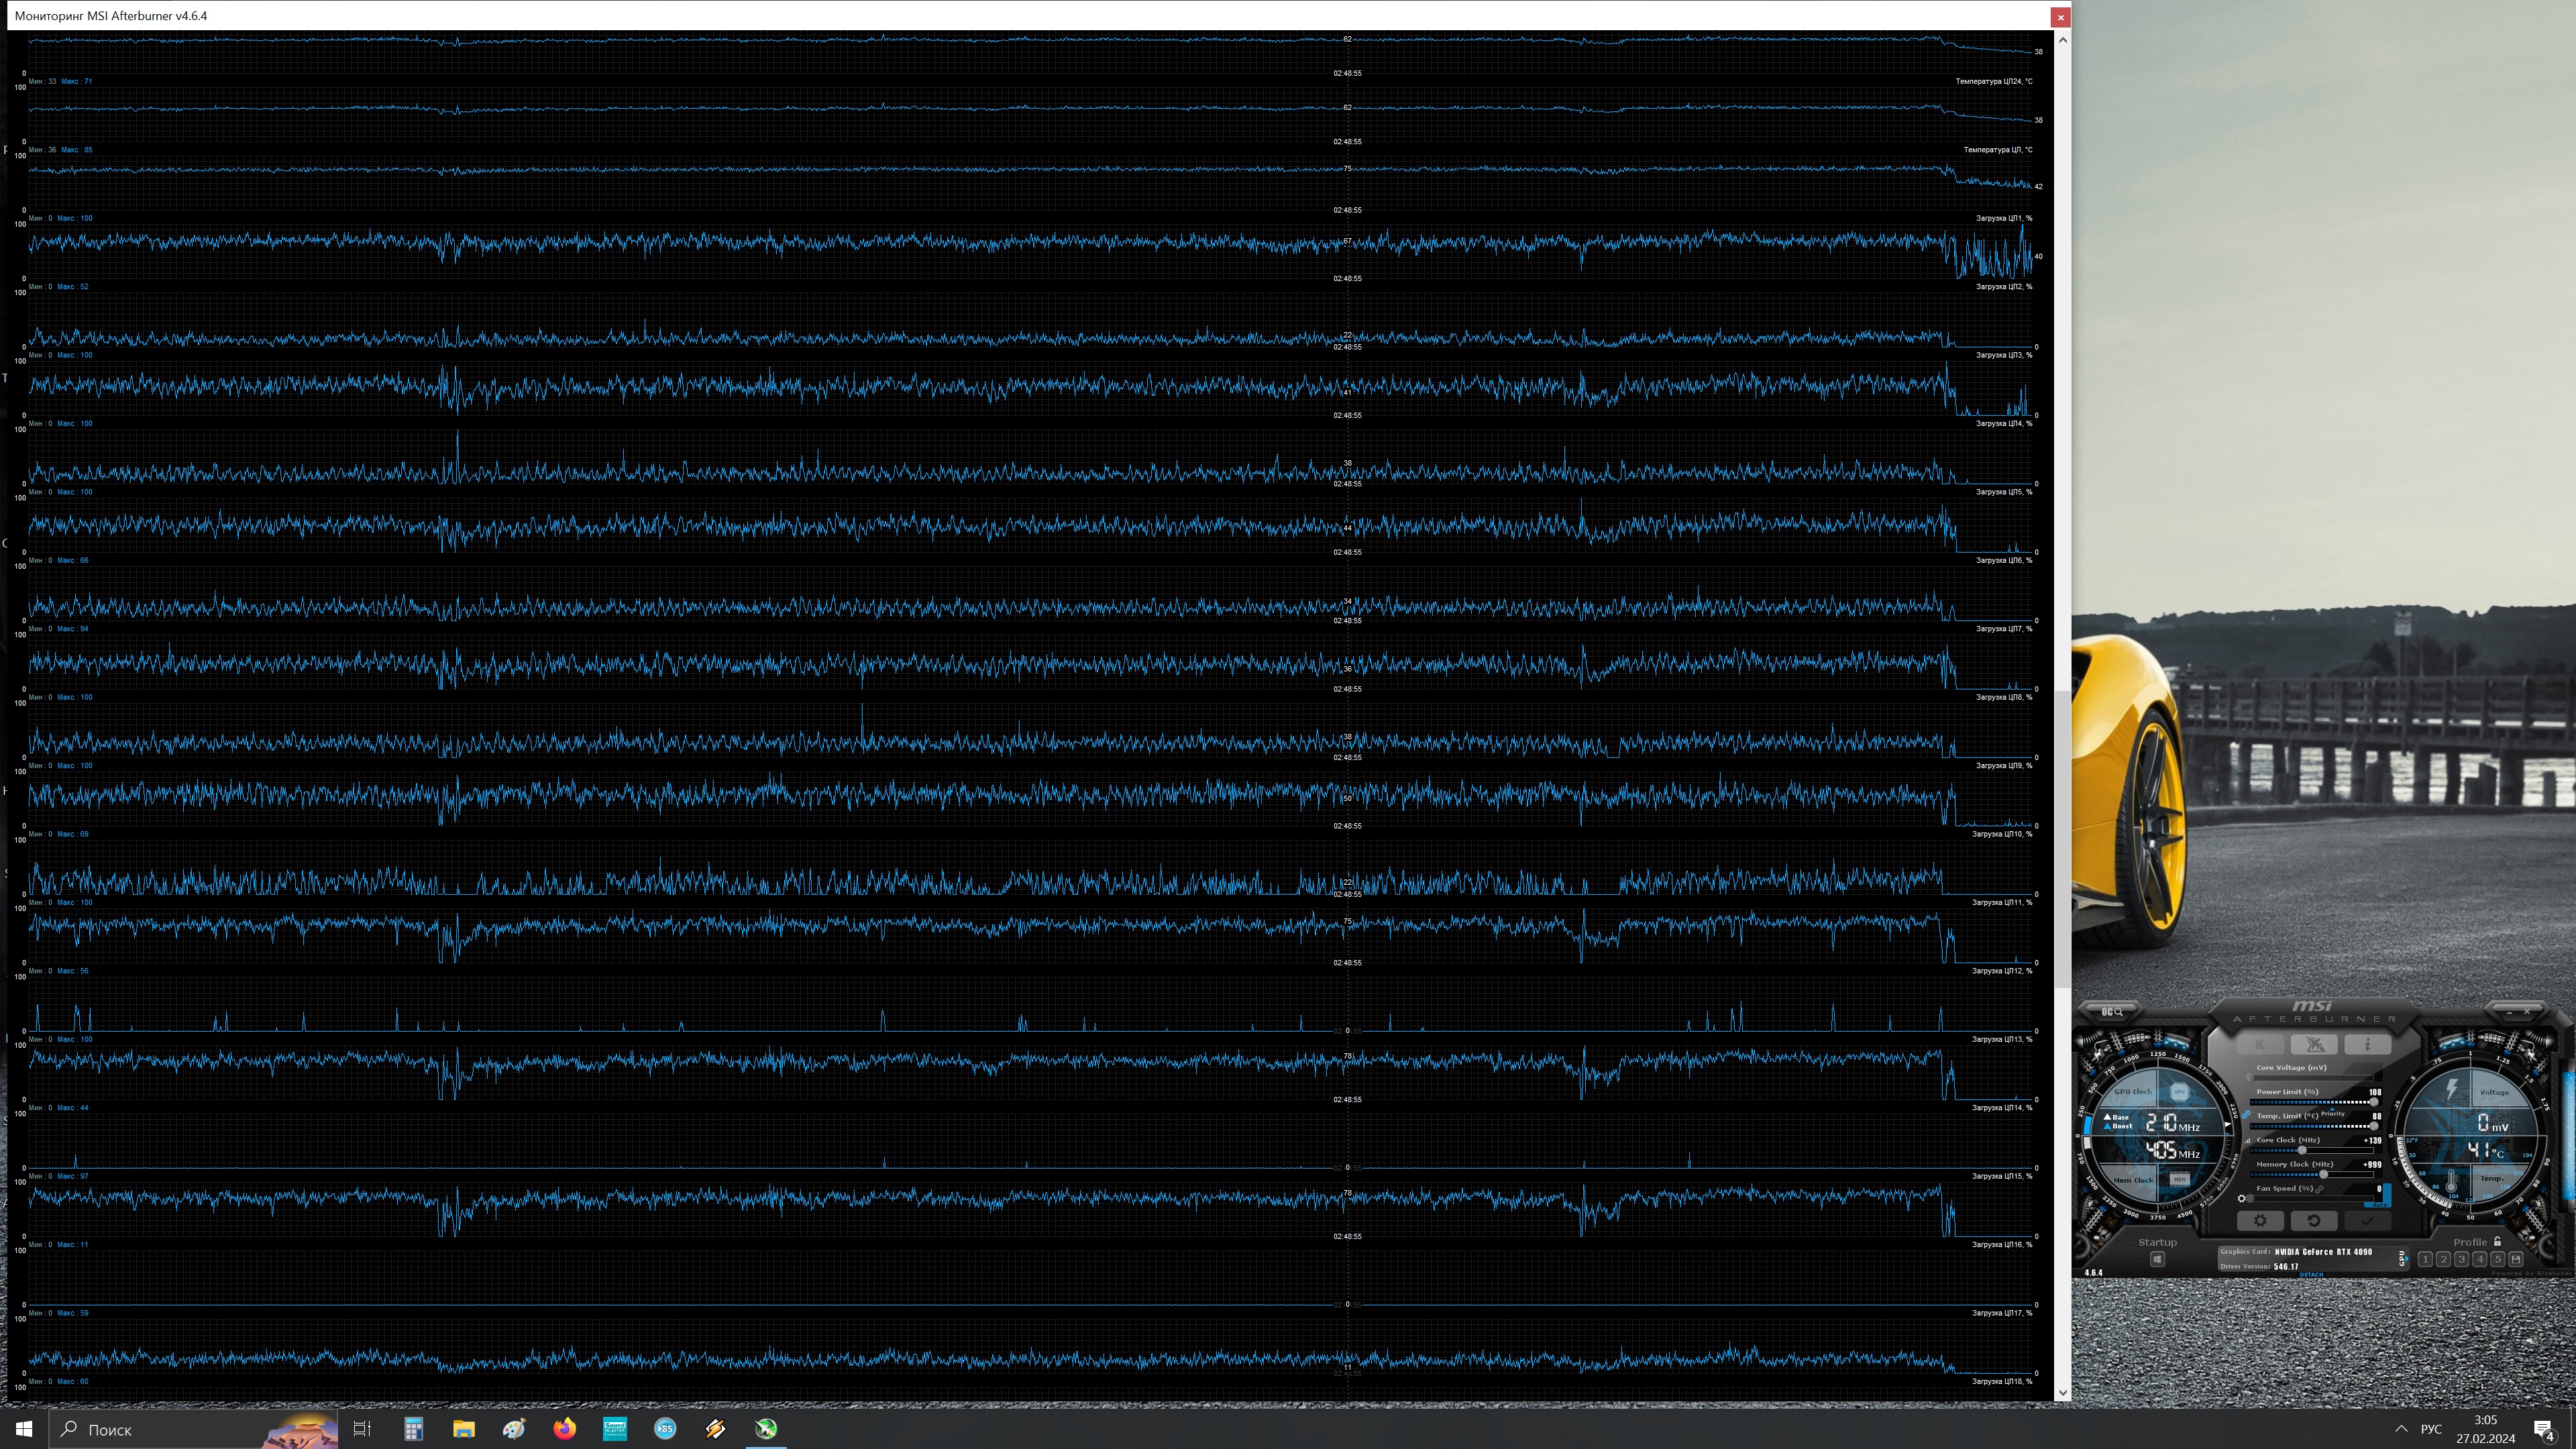
Task: Open the OC Scanner button
Action: (x=2111, y=1011)
